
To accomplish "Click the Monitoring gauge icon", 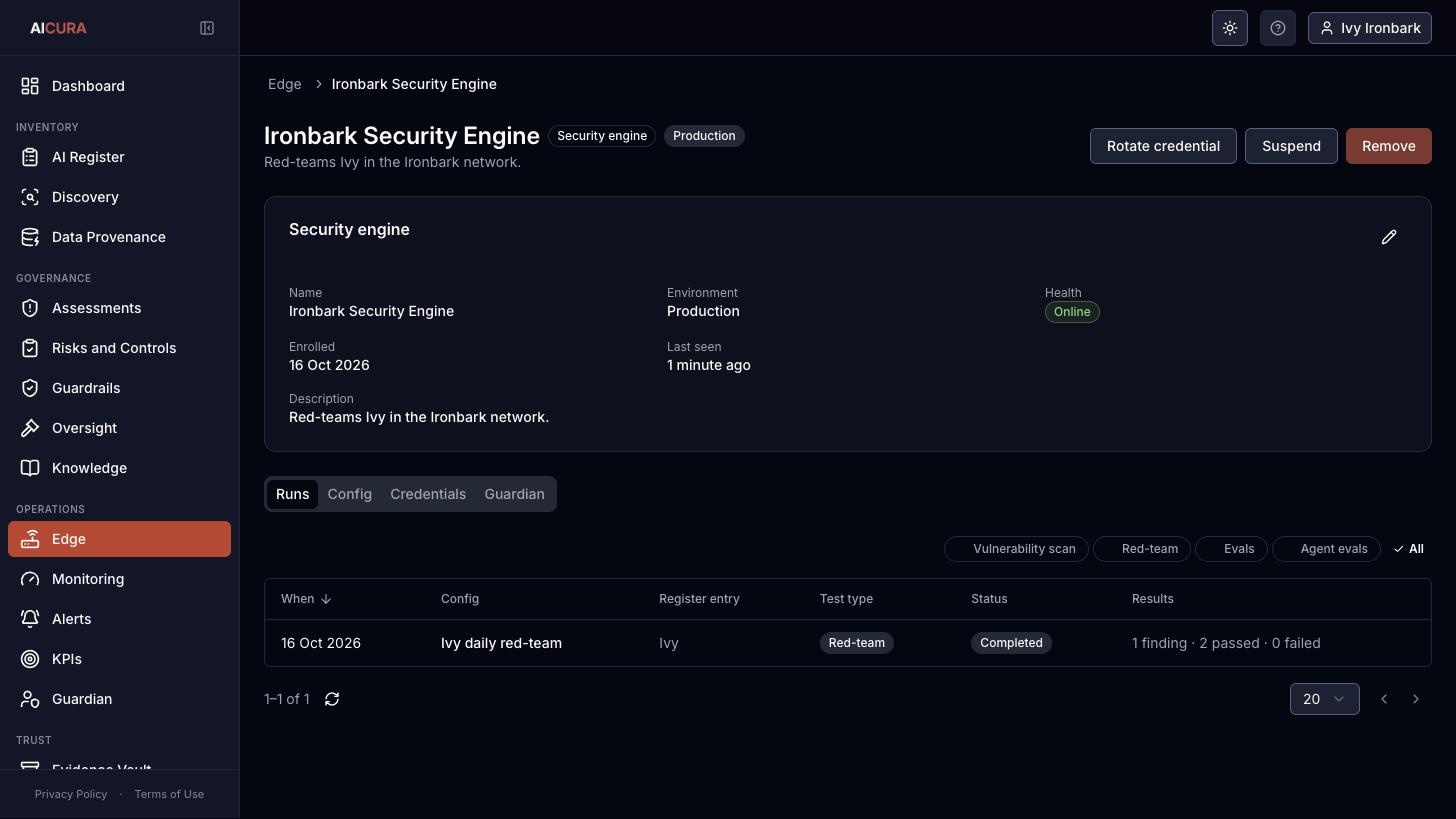I will (x=30, y=579).
